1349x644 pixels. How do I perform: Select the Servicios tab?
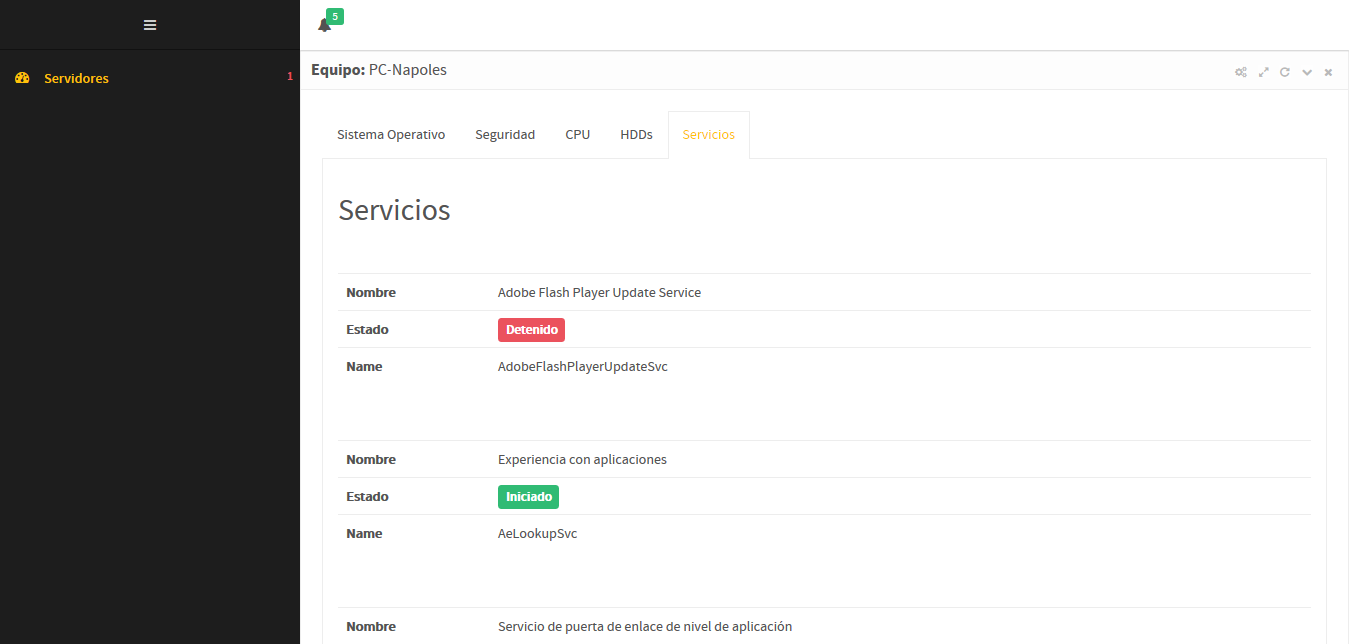pyautogui.click(x=708, y=135)
